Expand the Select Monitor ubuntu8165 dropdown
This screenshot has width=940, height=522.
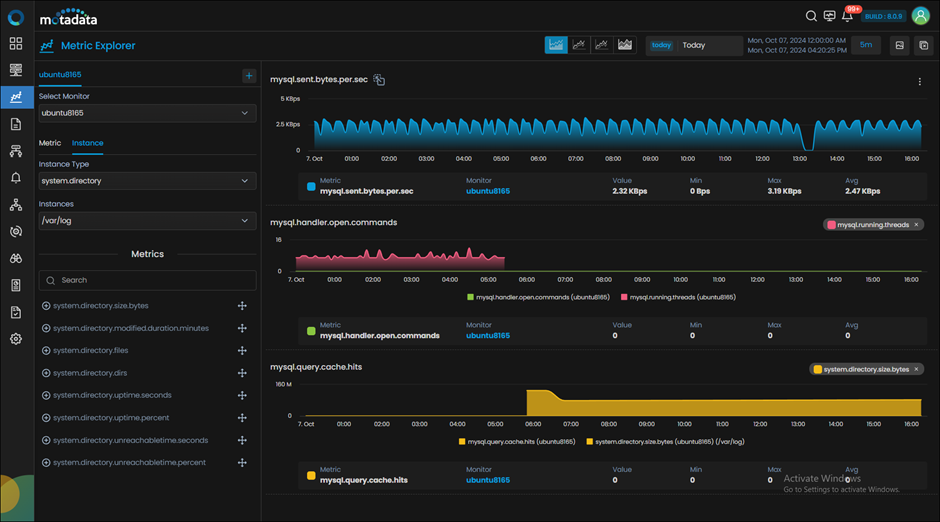pyautogui.click(x=147, y=113)
